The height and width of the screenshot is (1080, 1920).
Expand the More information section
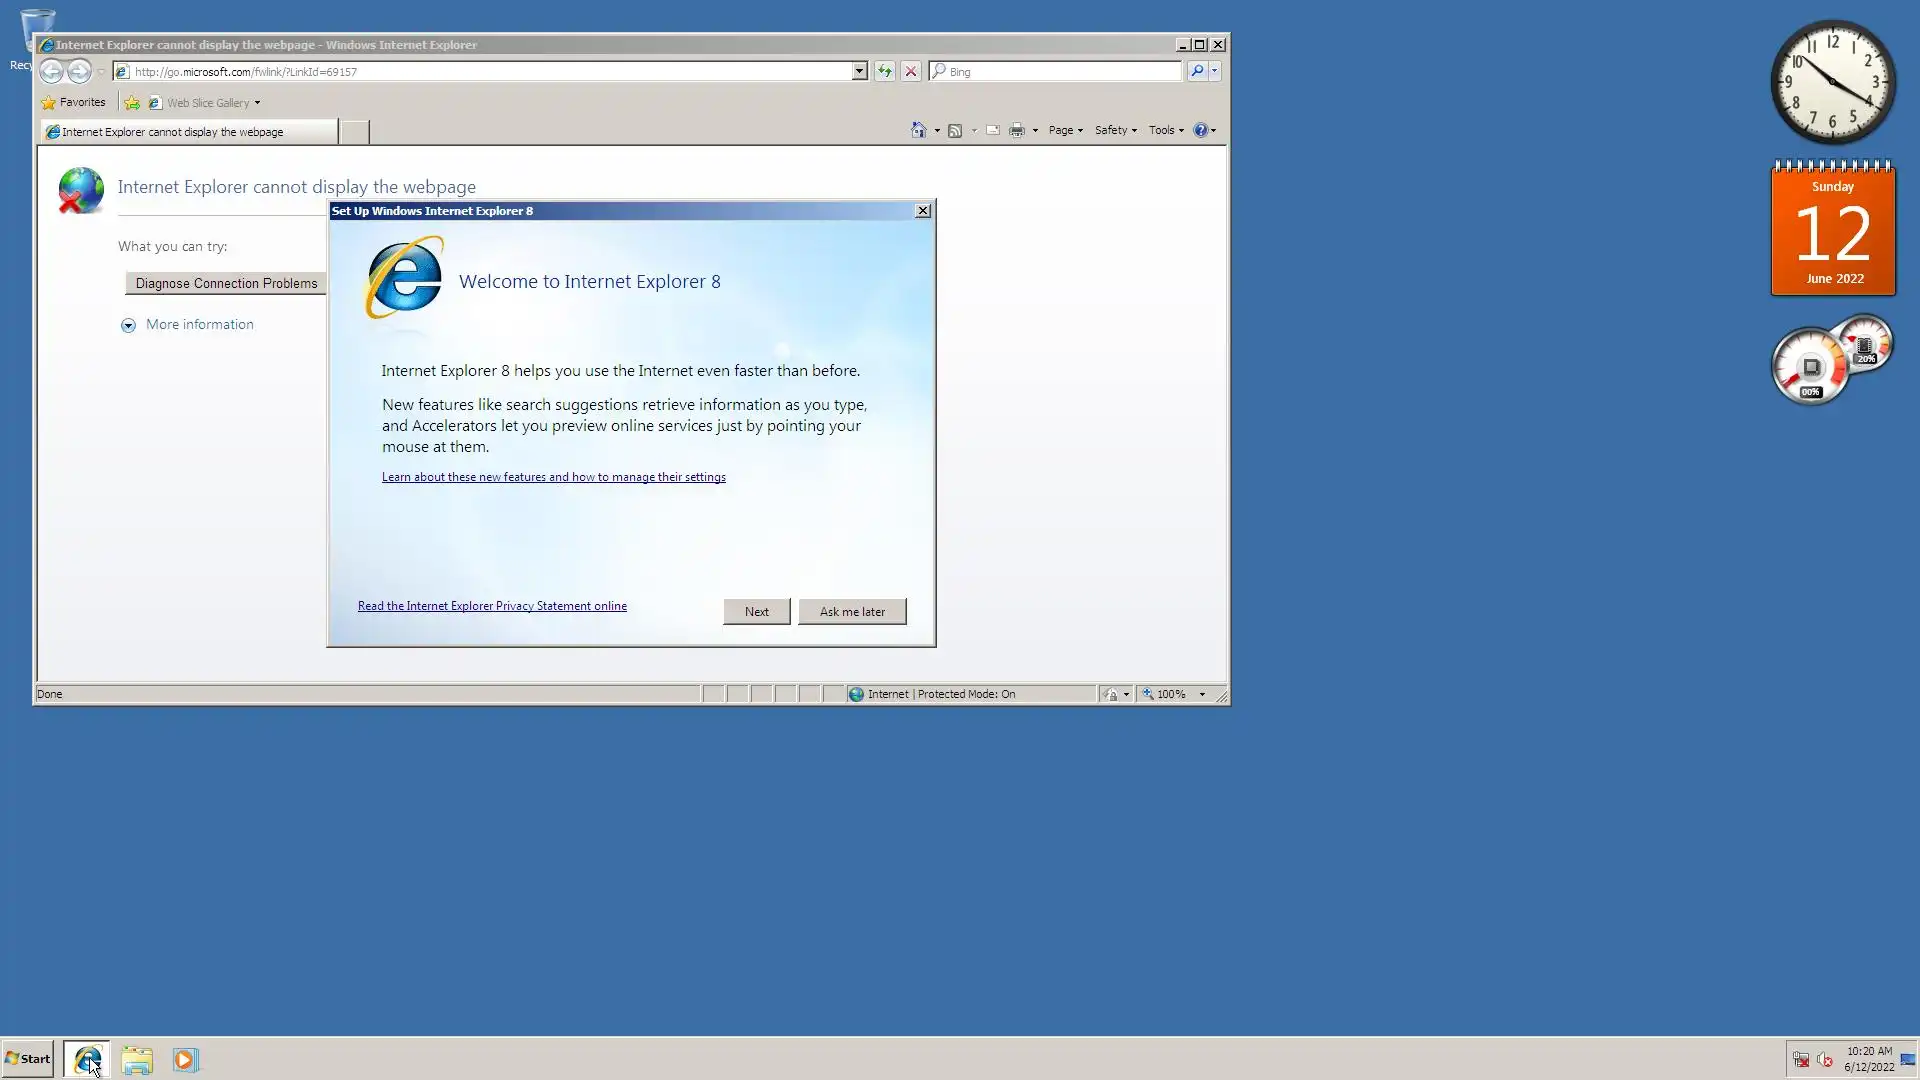pyautogui.click(x=128, y=325)
